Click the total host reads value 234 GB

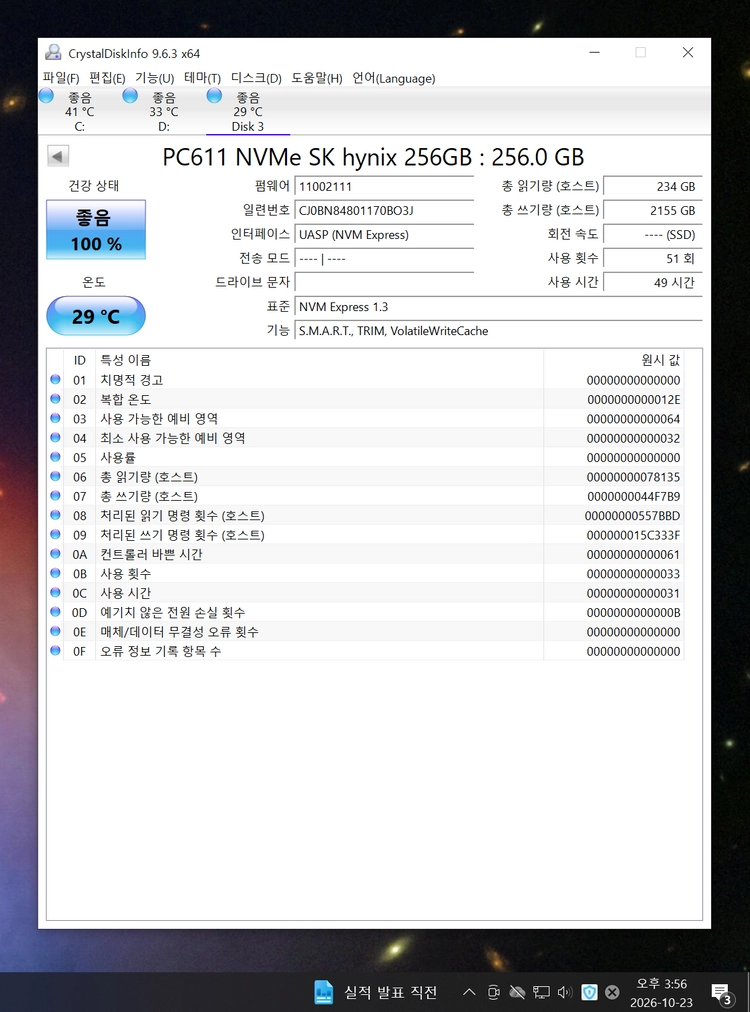[653, 187]
